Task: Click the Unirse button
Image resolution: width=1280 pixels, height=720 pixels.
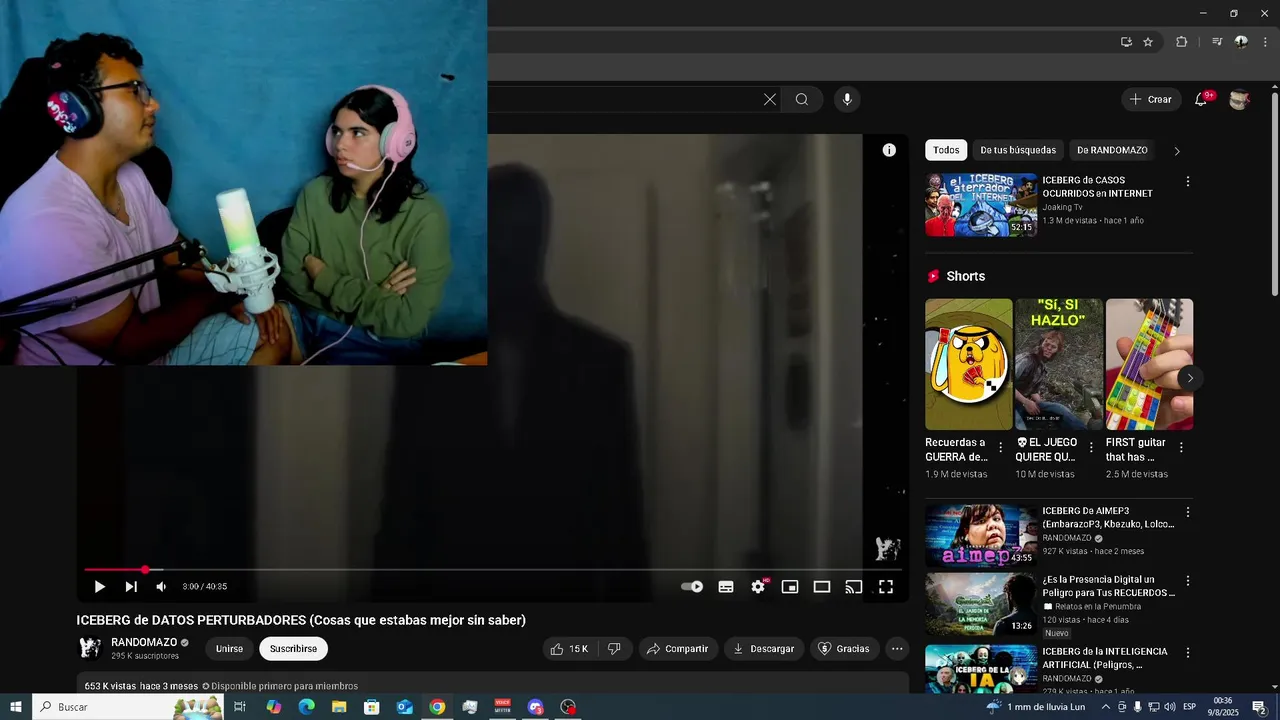Action: coord(229,649)
